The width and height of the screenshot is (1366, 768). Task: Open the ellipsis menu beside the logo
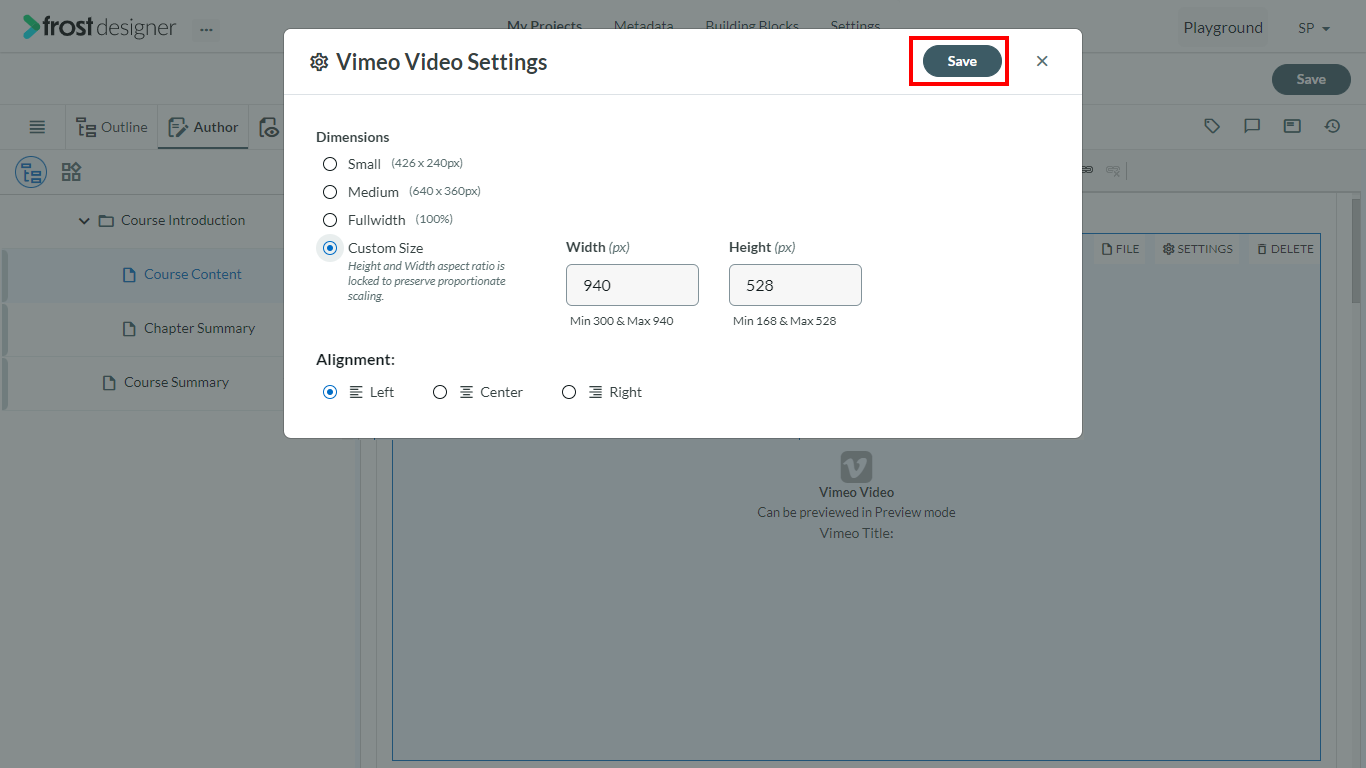pos(206,29)
